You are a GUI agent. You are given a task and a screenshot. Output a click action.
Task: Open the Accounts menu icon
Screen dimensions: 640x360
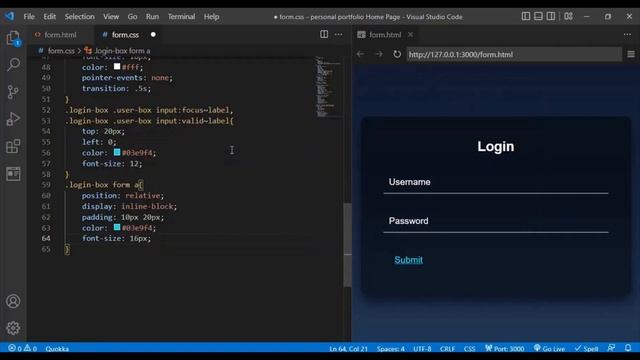(13, 301)
